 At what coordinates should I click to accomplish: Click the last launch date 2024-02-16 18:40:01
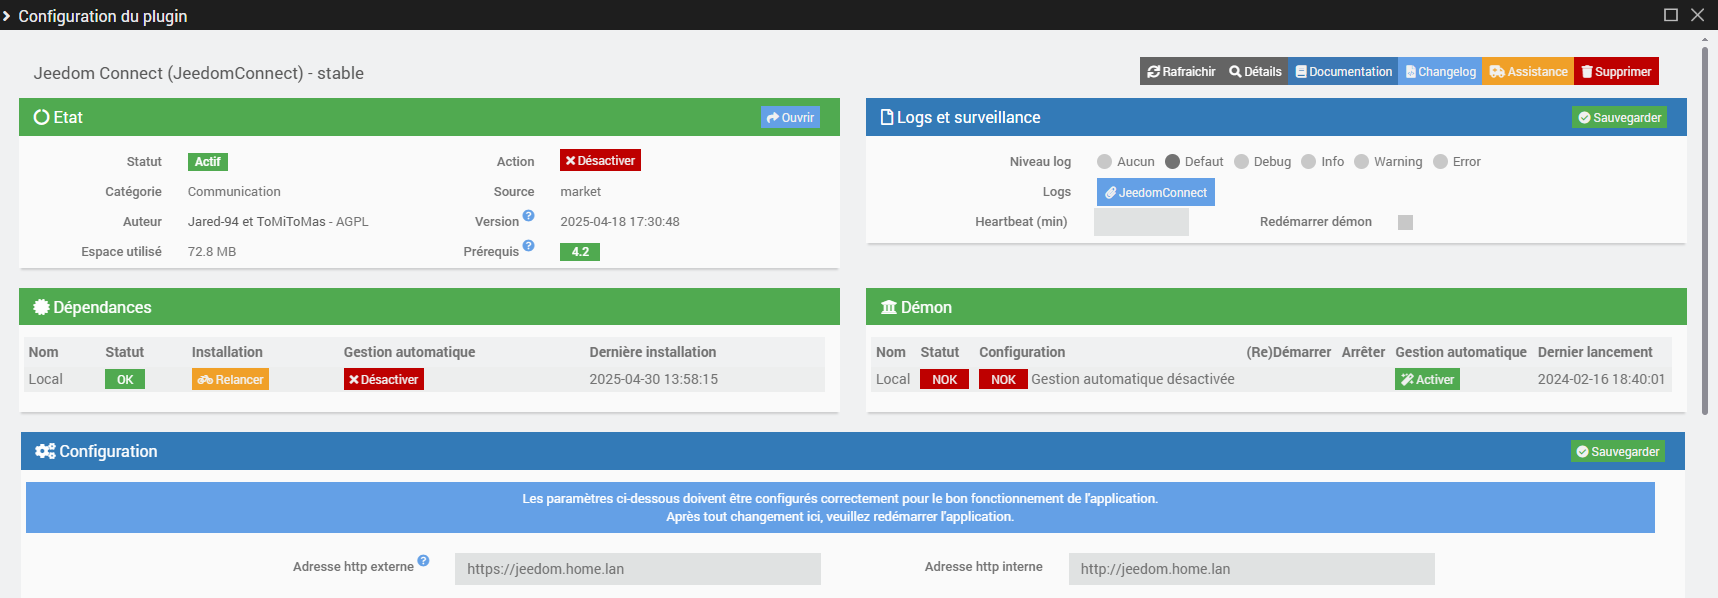pyautogui.click(x=1601, y=379)
